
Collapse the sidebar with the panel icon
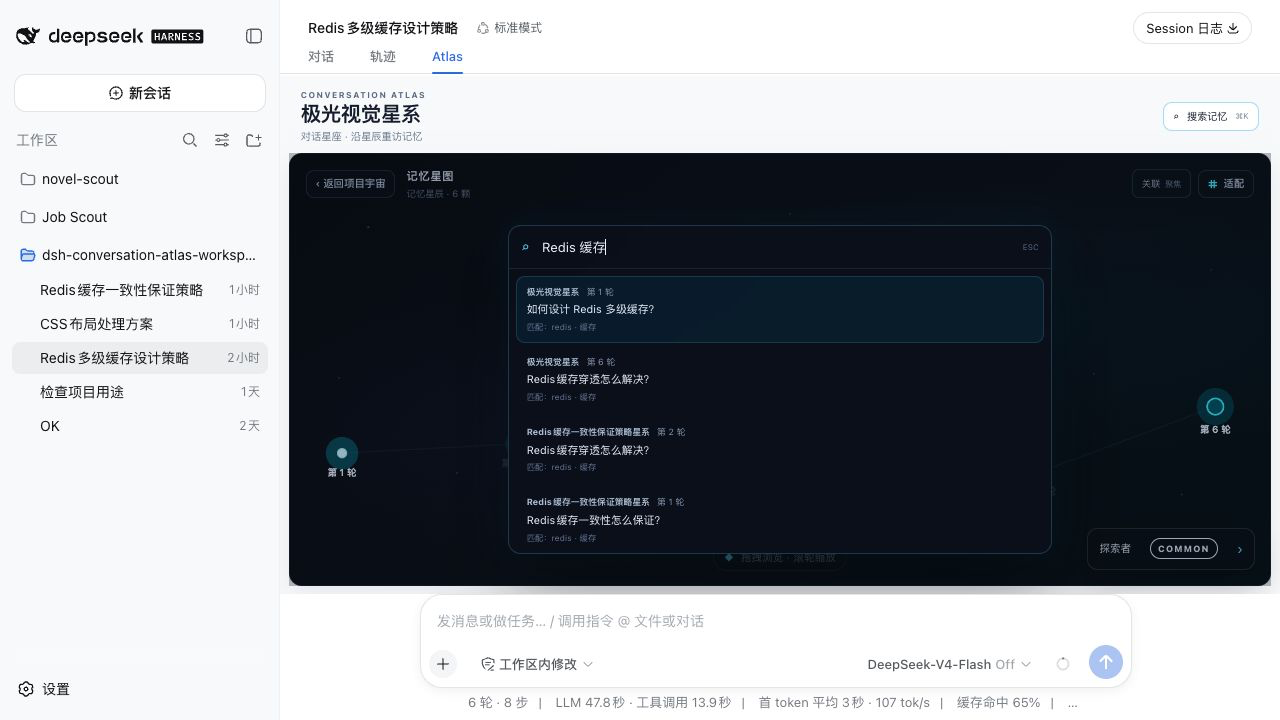pyautogui.click(x=254, y=36)
